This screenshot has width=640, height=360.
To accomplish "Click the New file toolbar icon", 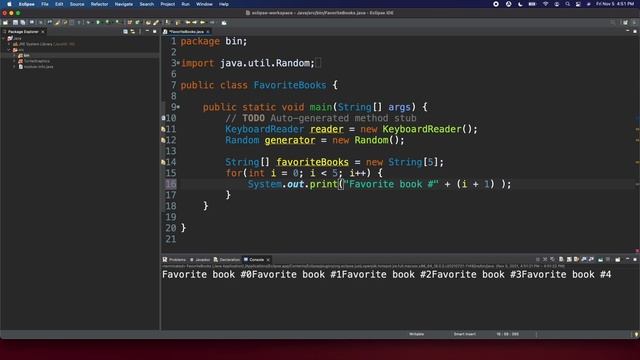I will [5, 22].
